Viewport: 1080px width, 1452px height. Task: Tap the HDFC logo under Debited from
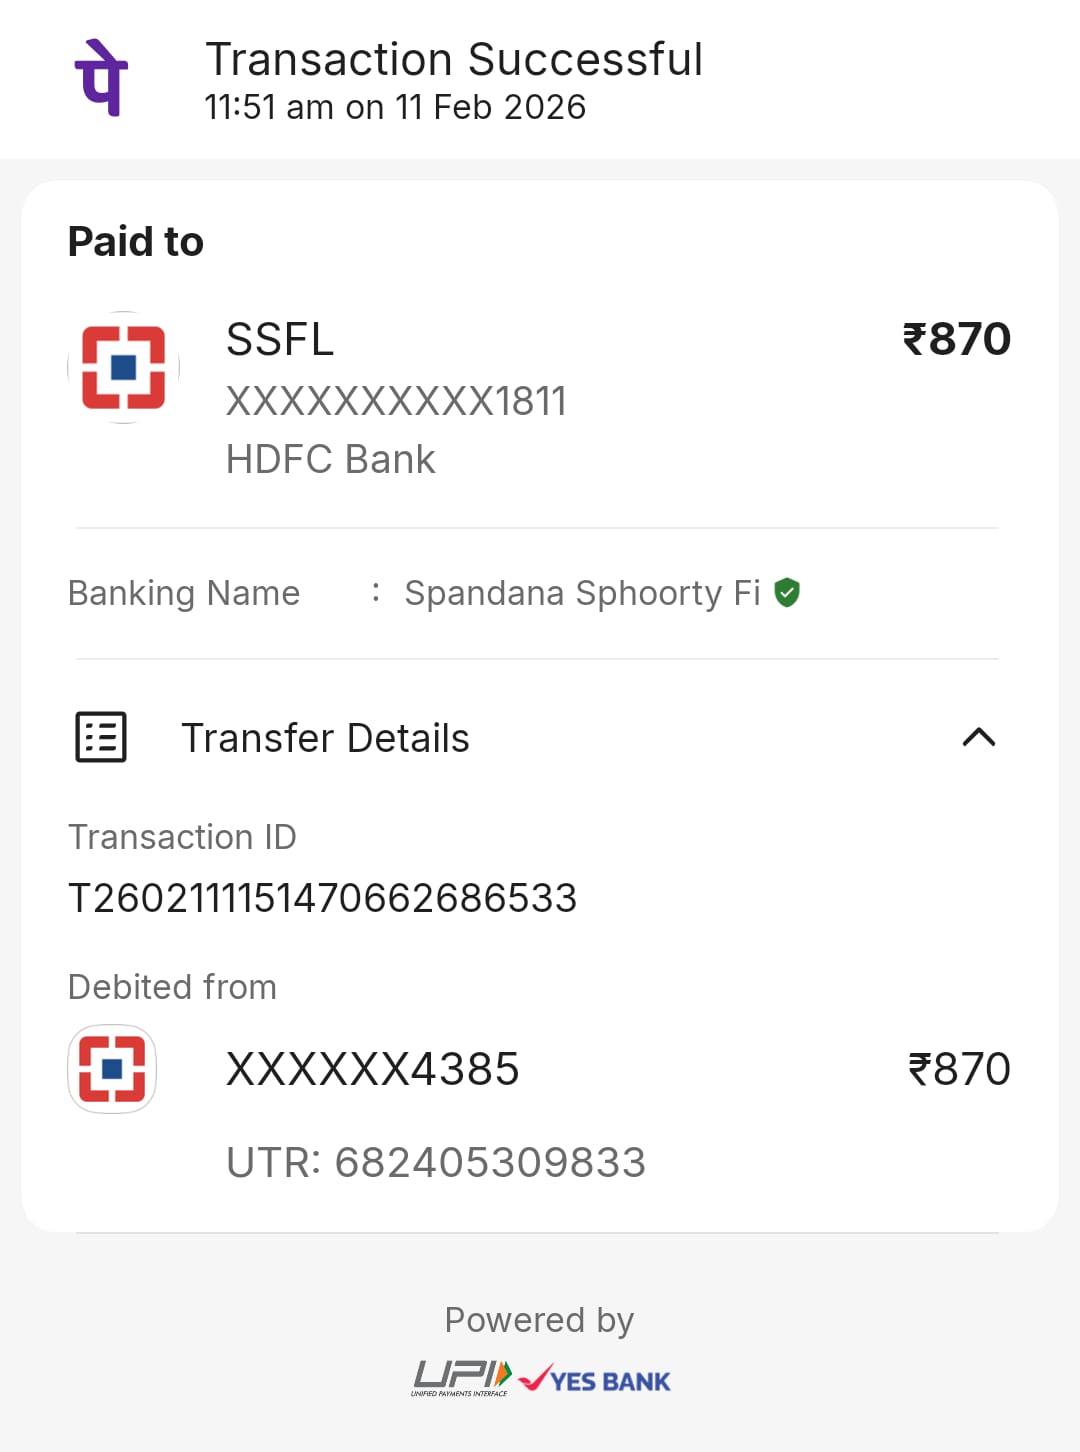(x=112, y=1069)
